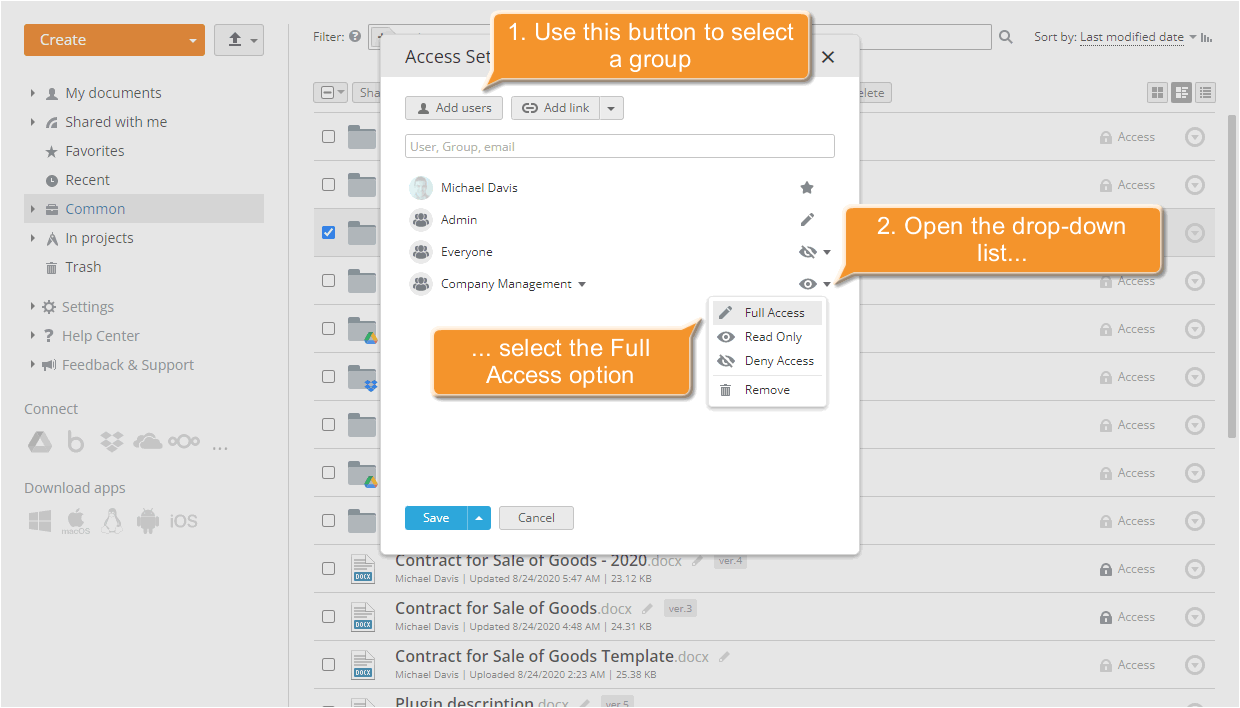
Task: Click the User, Group, email input field
Action: tap(619, 146)
